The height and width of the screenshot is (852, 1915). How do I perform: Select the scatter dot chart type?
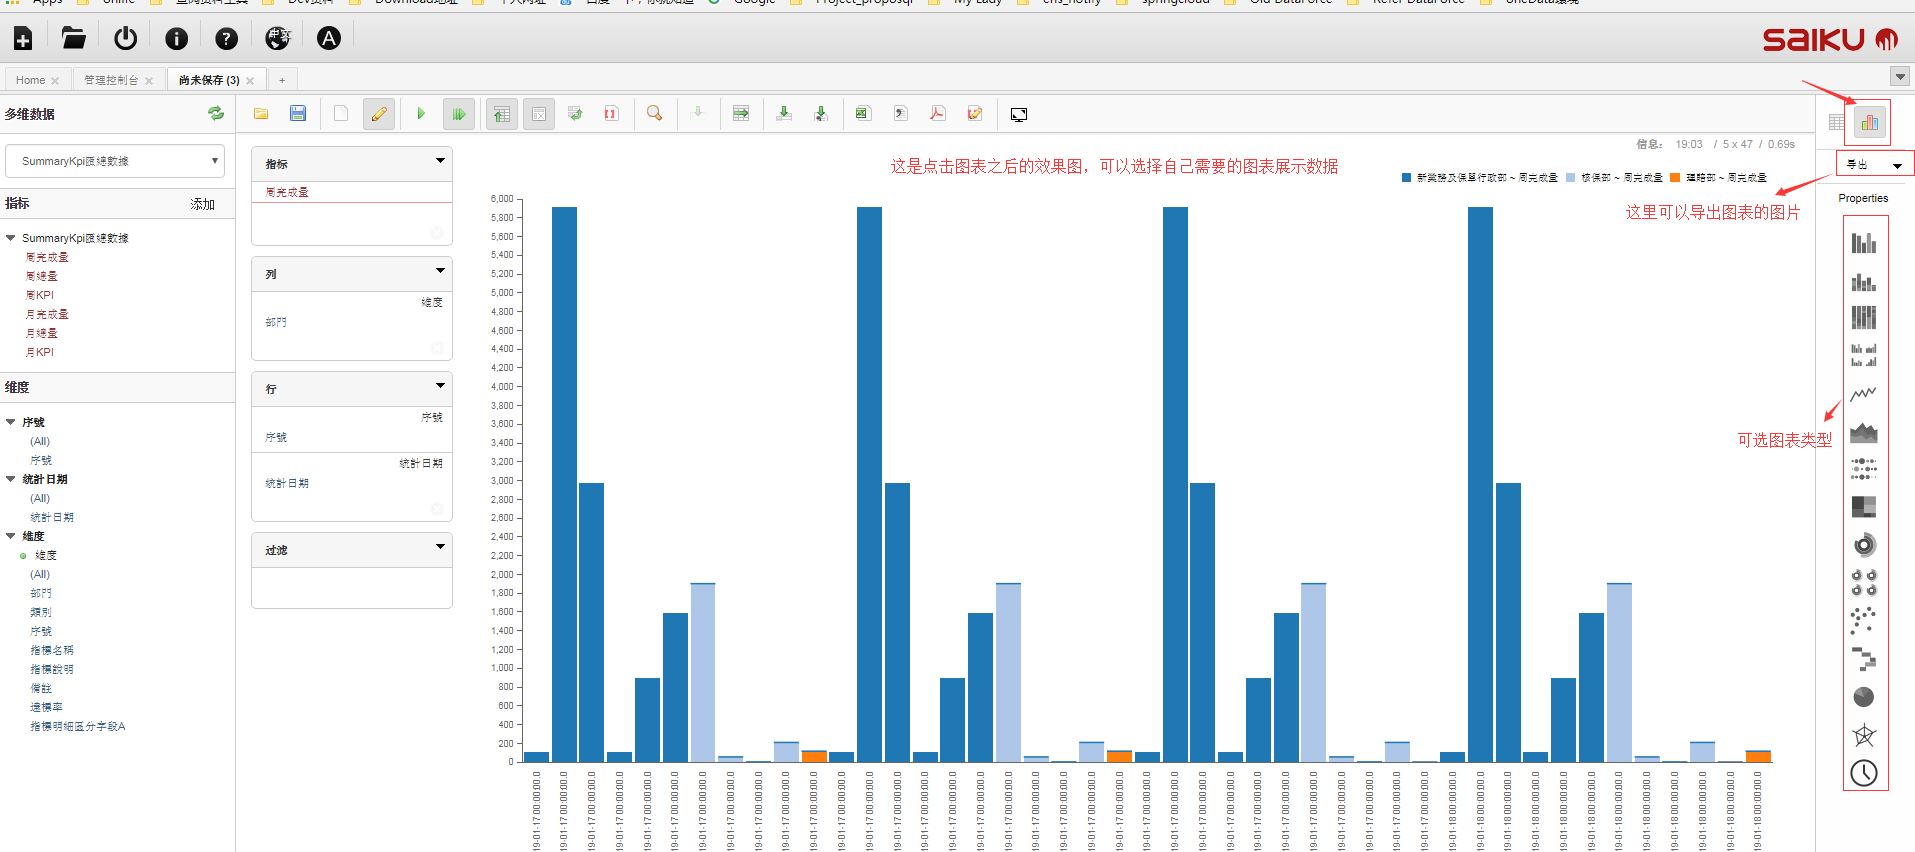(1864, 620)
